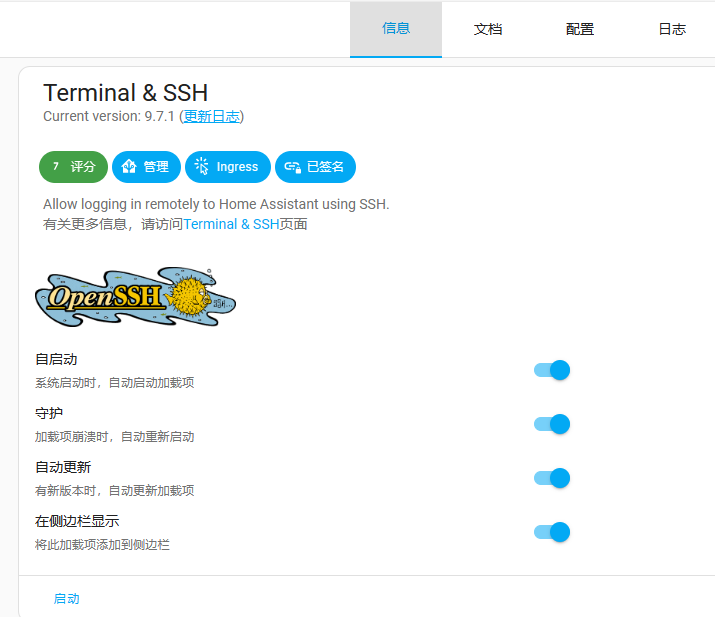Image resolution: width=715 pixels, height=617 pixels.
Task: Click the 管理 chip
Action: pyautogui.click(x=146, y=167)
